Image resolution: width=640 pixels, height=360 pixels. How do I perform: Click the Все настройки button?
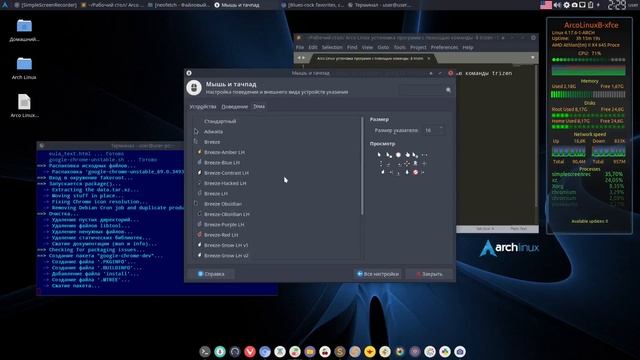point(378,274)
